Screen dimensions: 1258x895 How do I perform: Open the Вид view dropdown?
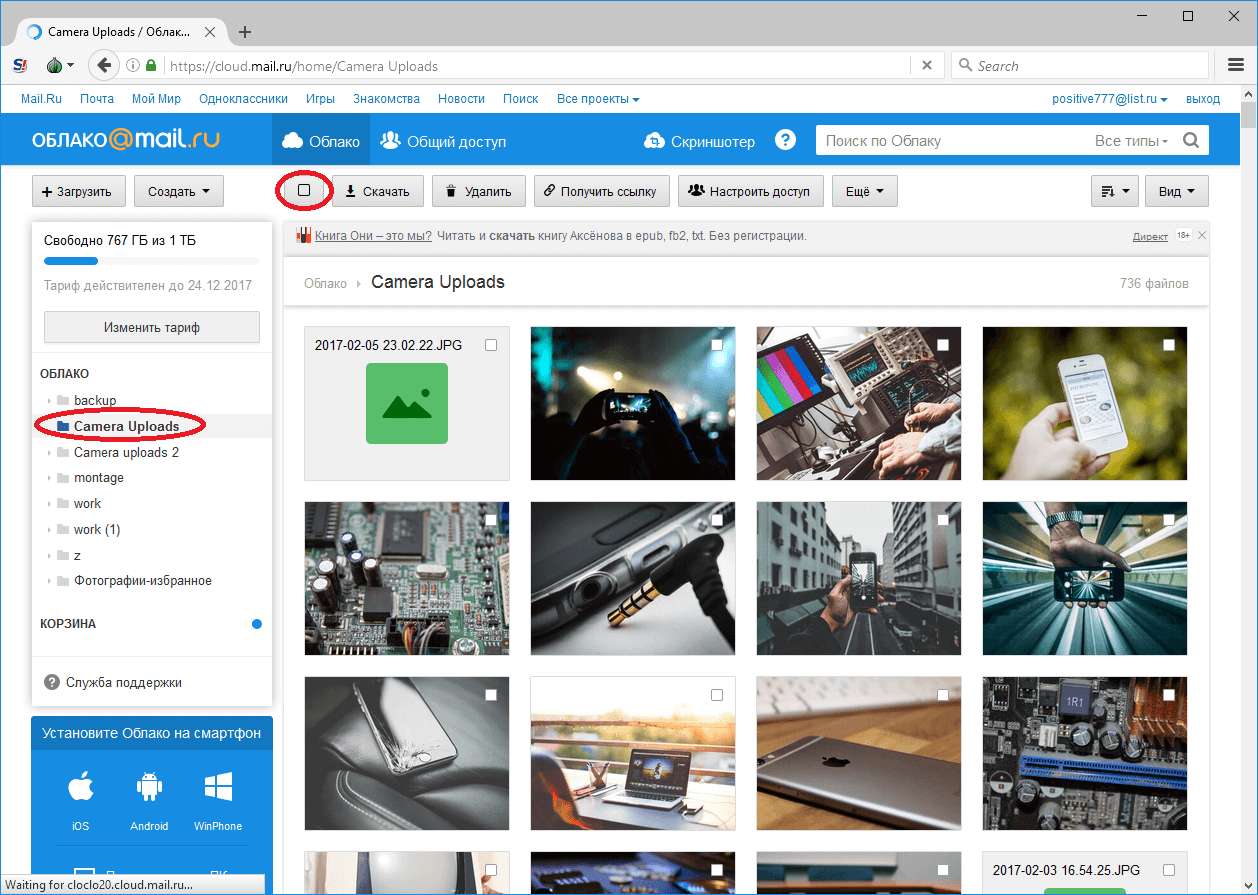pyautogui.click(x=1176, y=191)
